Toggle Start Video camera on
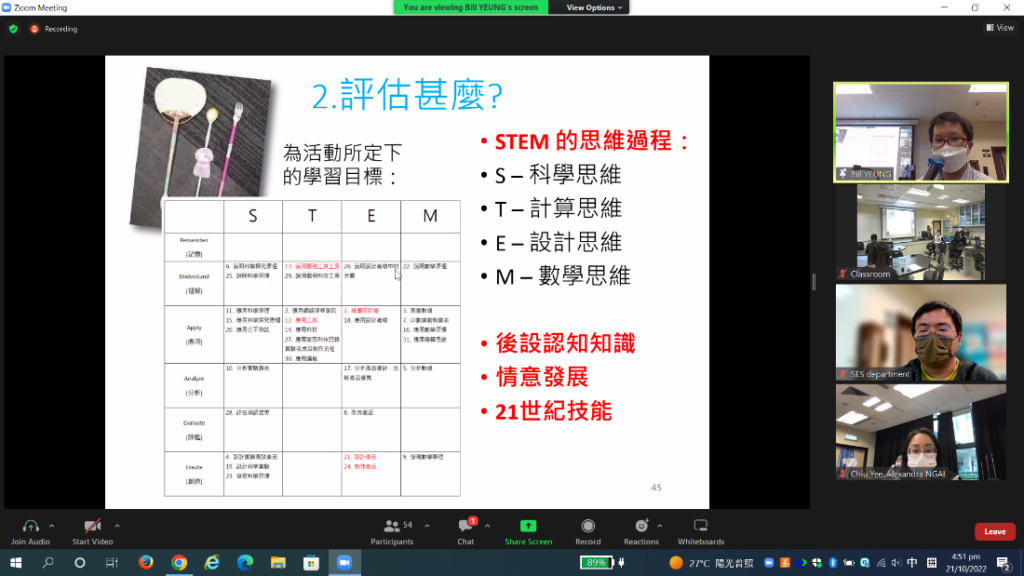Image resolution: width=1024 pixels, height=576 pixels. tap(92, 526)
